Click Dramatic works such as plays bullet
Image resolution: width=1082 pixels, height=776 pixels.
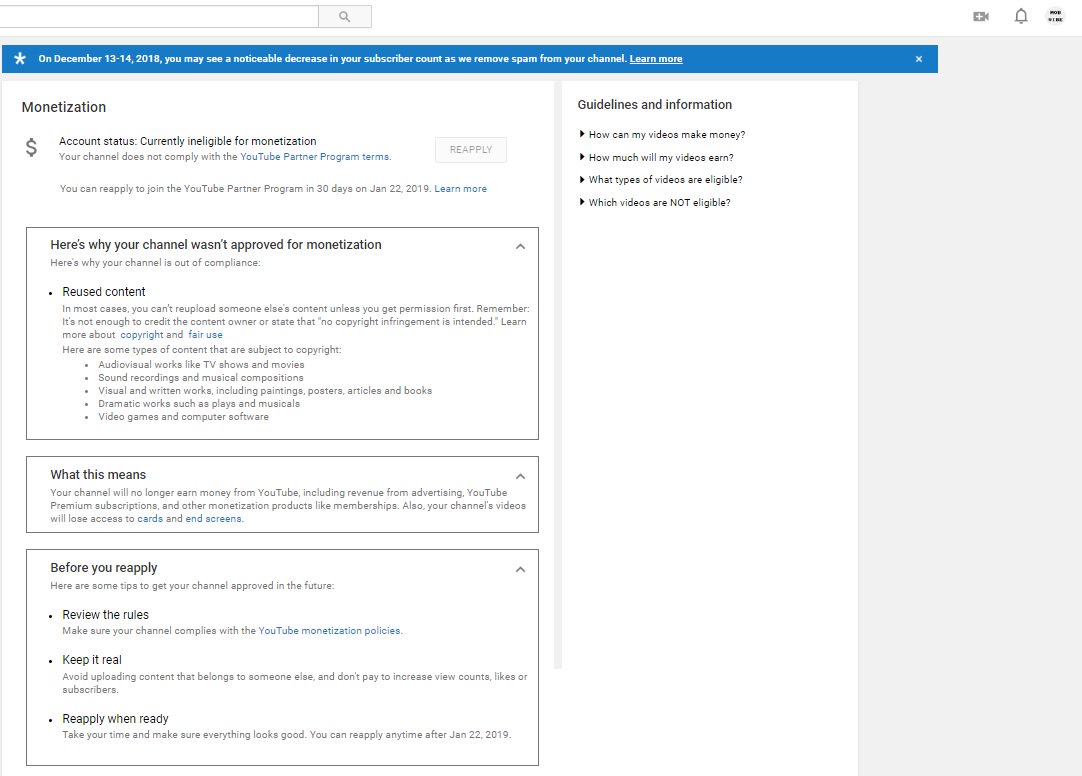pos(199,404)
